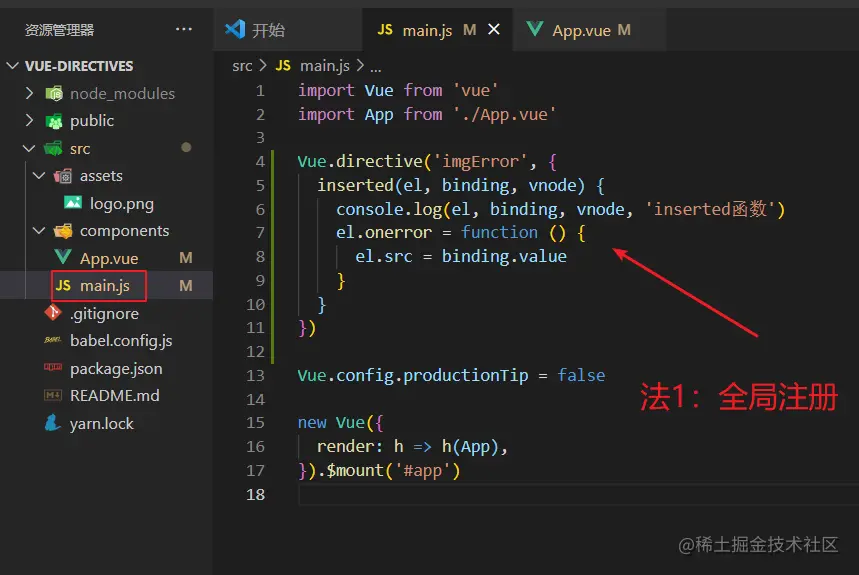Place cursor on empty line 18
The height and width of the screenshot is (575, 859).
click(x=579, y=494)
